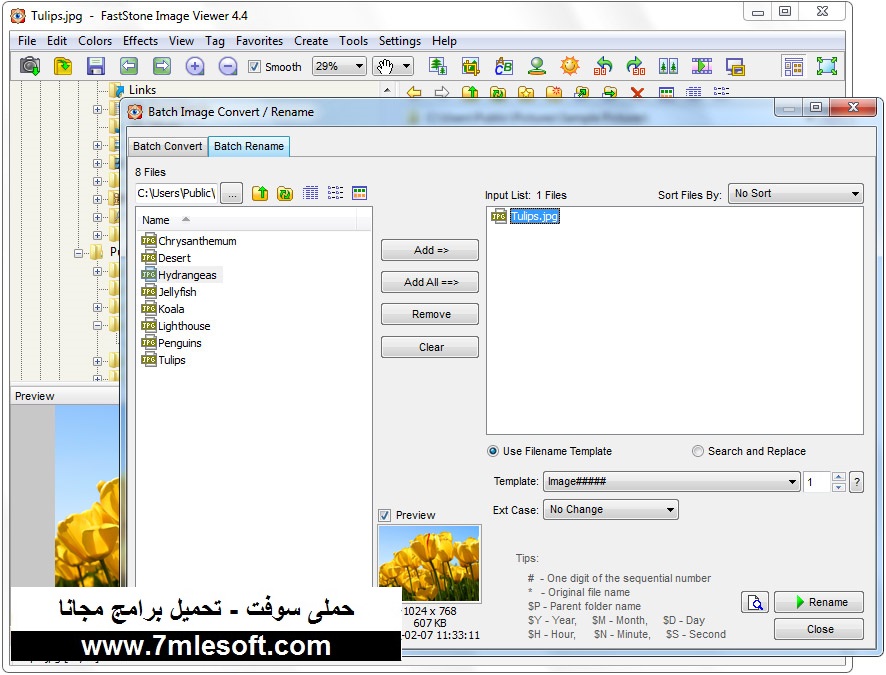Select the Lighthouse file in list
The width and height of the screenshot is (886, 675).
pyautogui.click(x=176, y=326)
